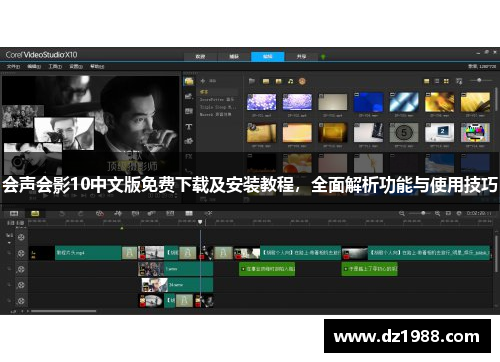
Task: Open the Track Motion icon
Action: pyautogui.click(x=152, y=213)
